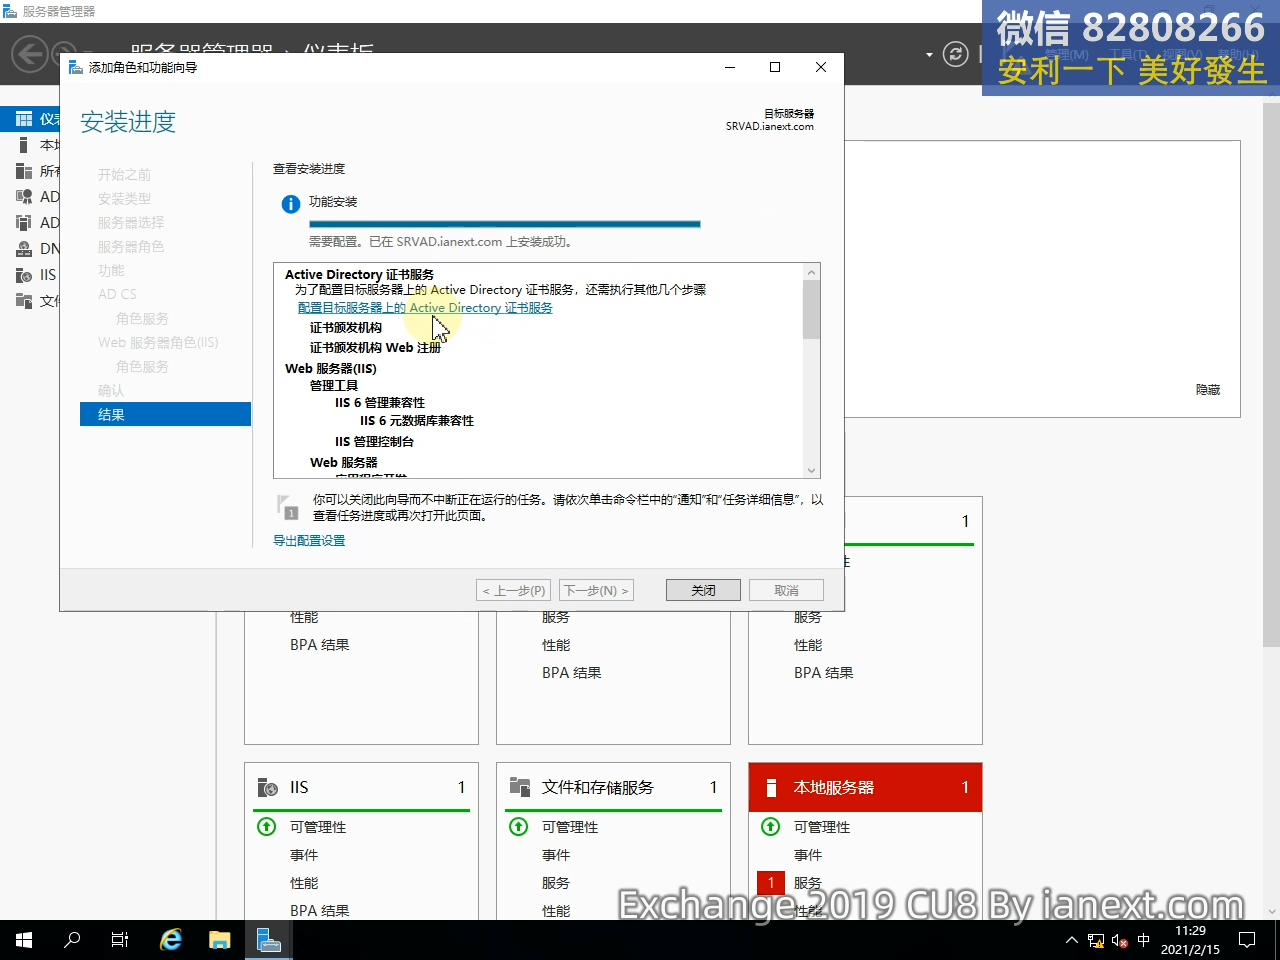Select the 结果 step in wizard
The width and height of the screenshot is (1280, 960).
point(165,414)
